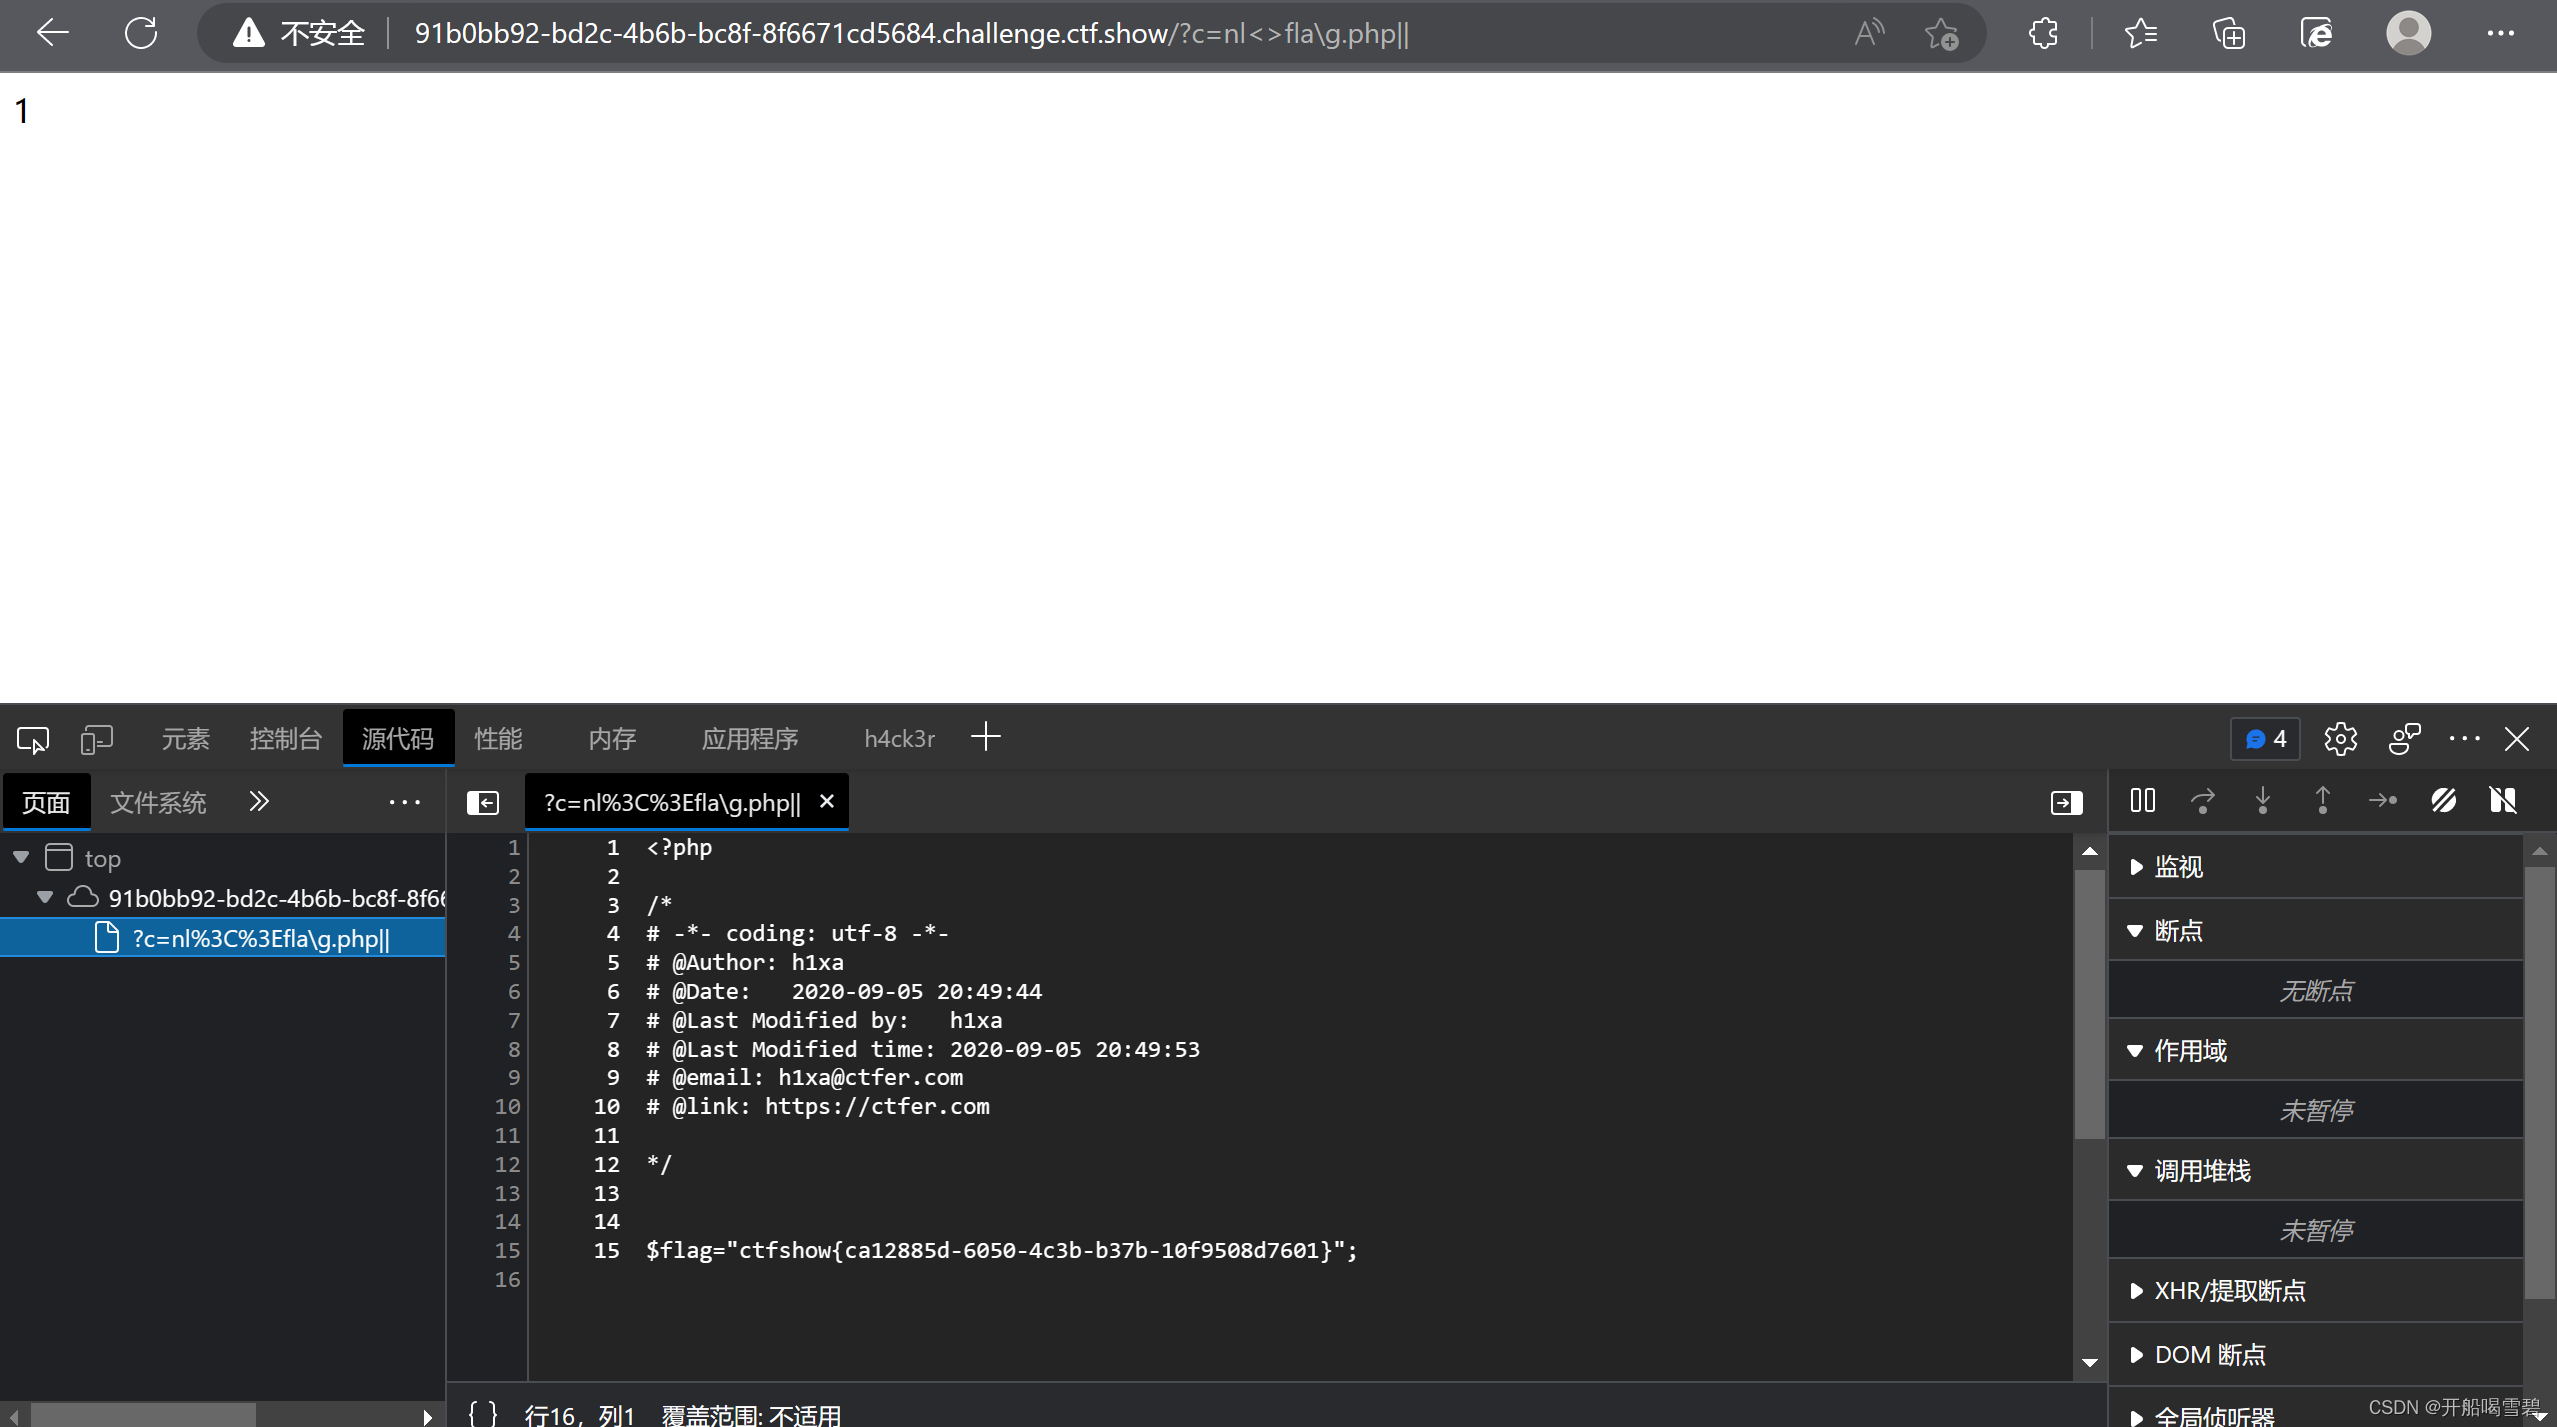
Task: Toggle device emulation mode icon
Action: pyautogui.click(x=96, y=740)
